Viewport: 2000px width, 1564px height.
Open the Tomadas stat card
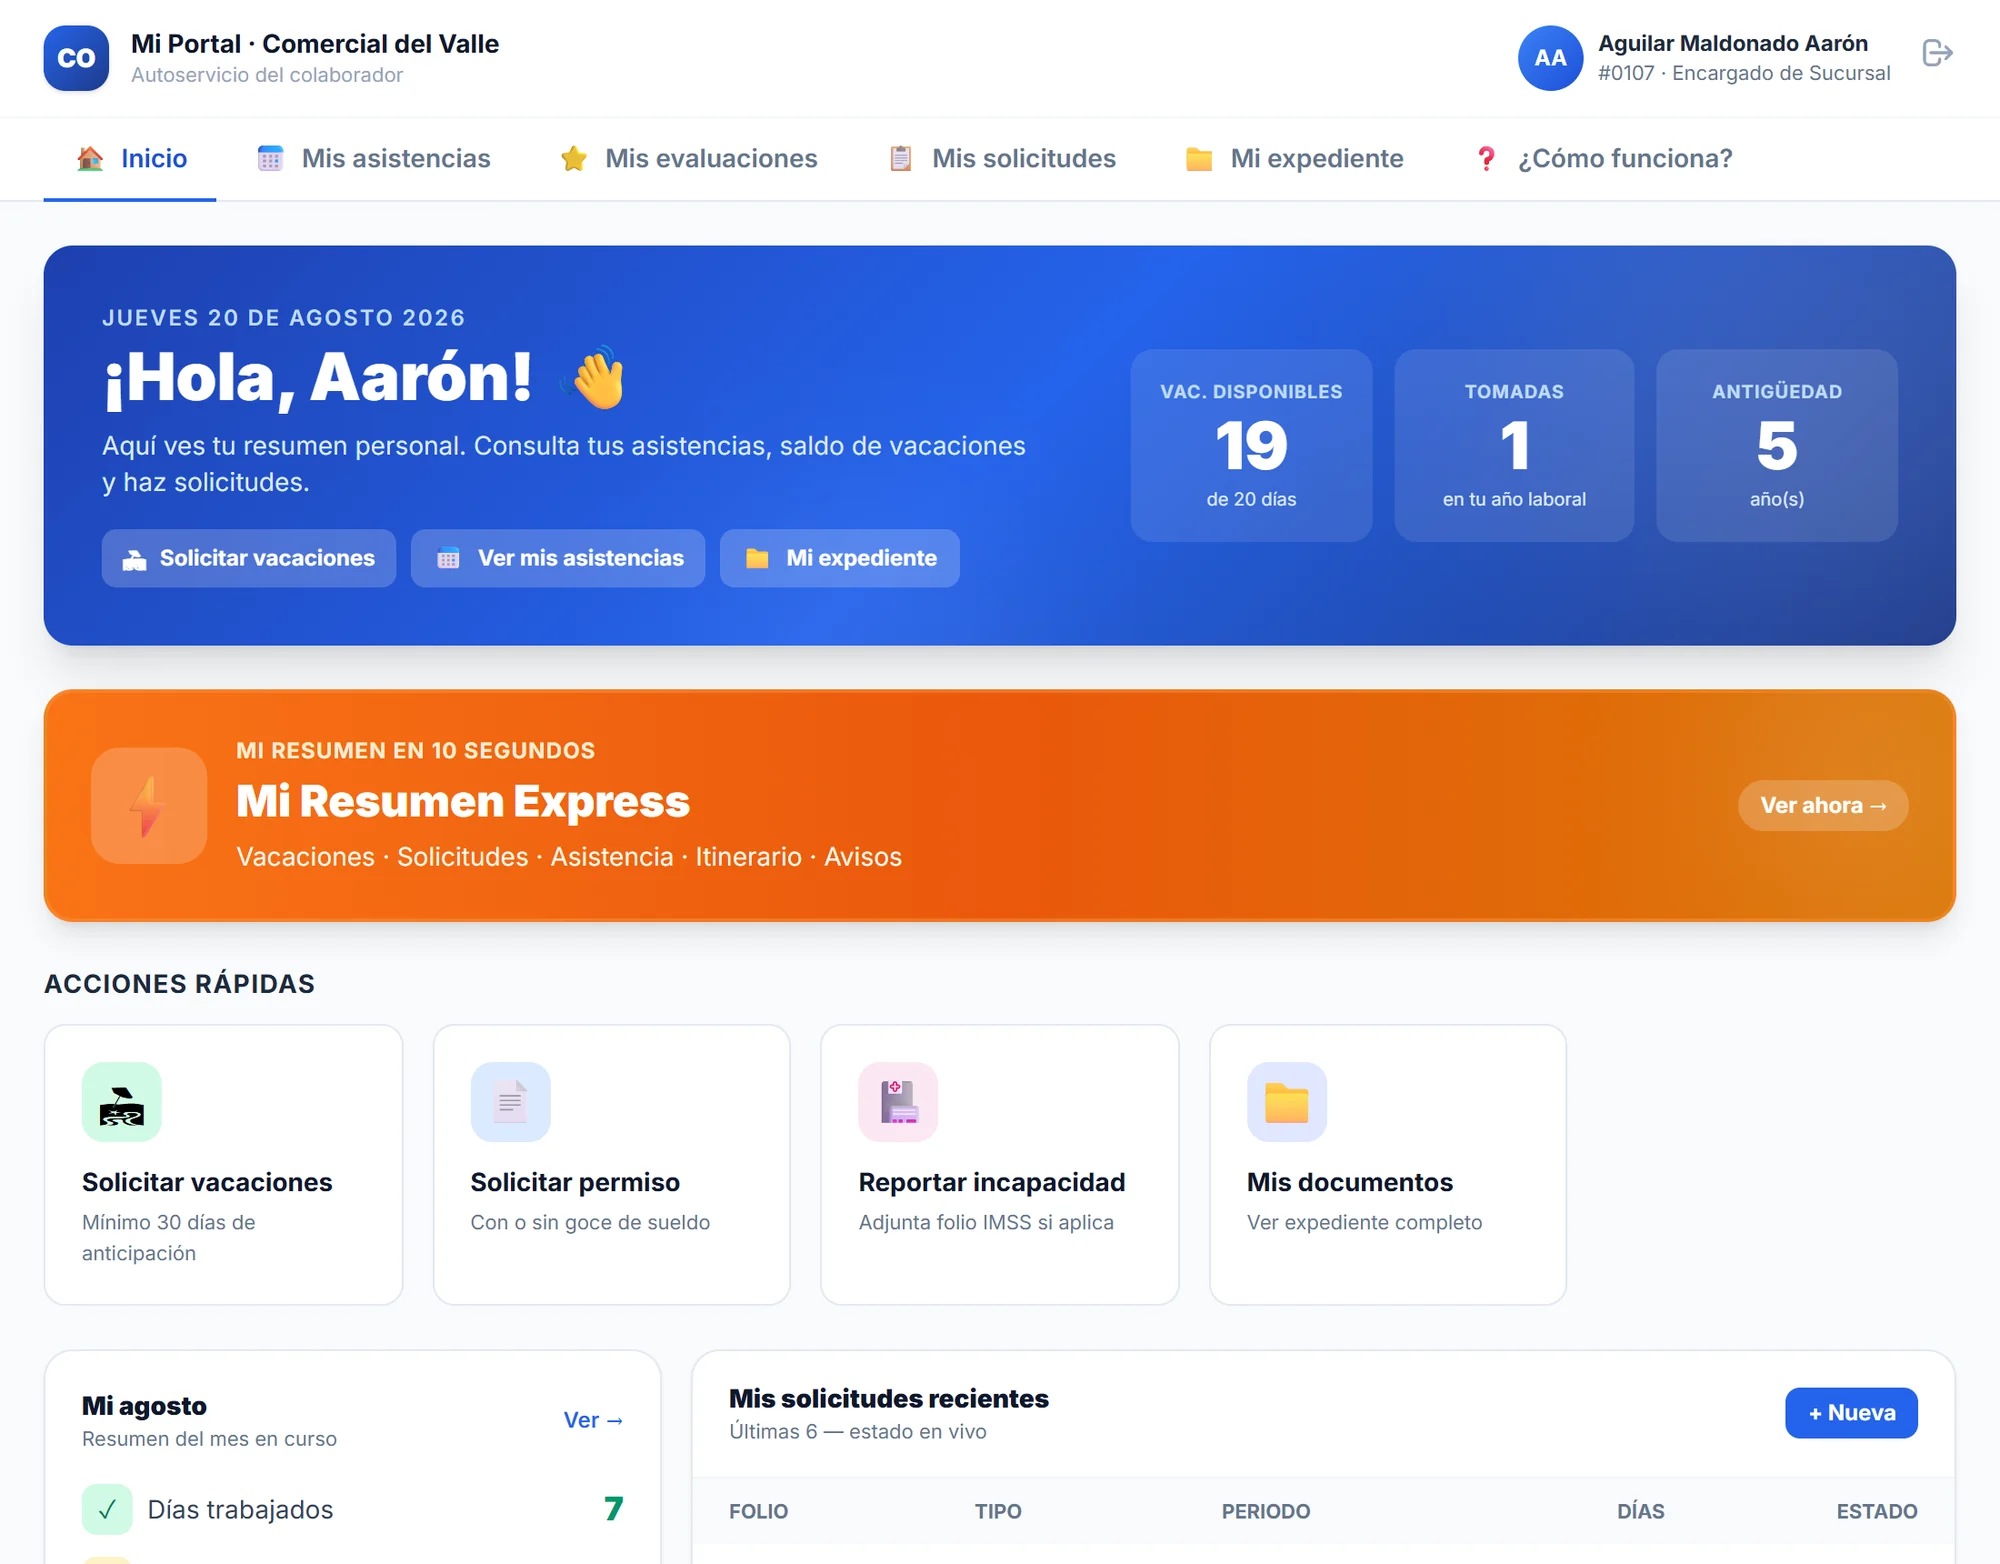pyautogui.click(x=1514, y=445)
